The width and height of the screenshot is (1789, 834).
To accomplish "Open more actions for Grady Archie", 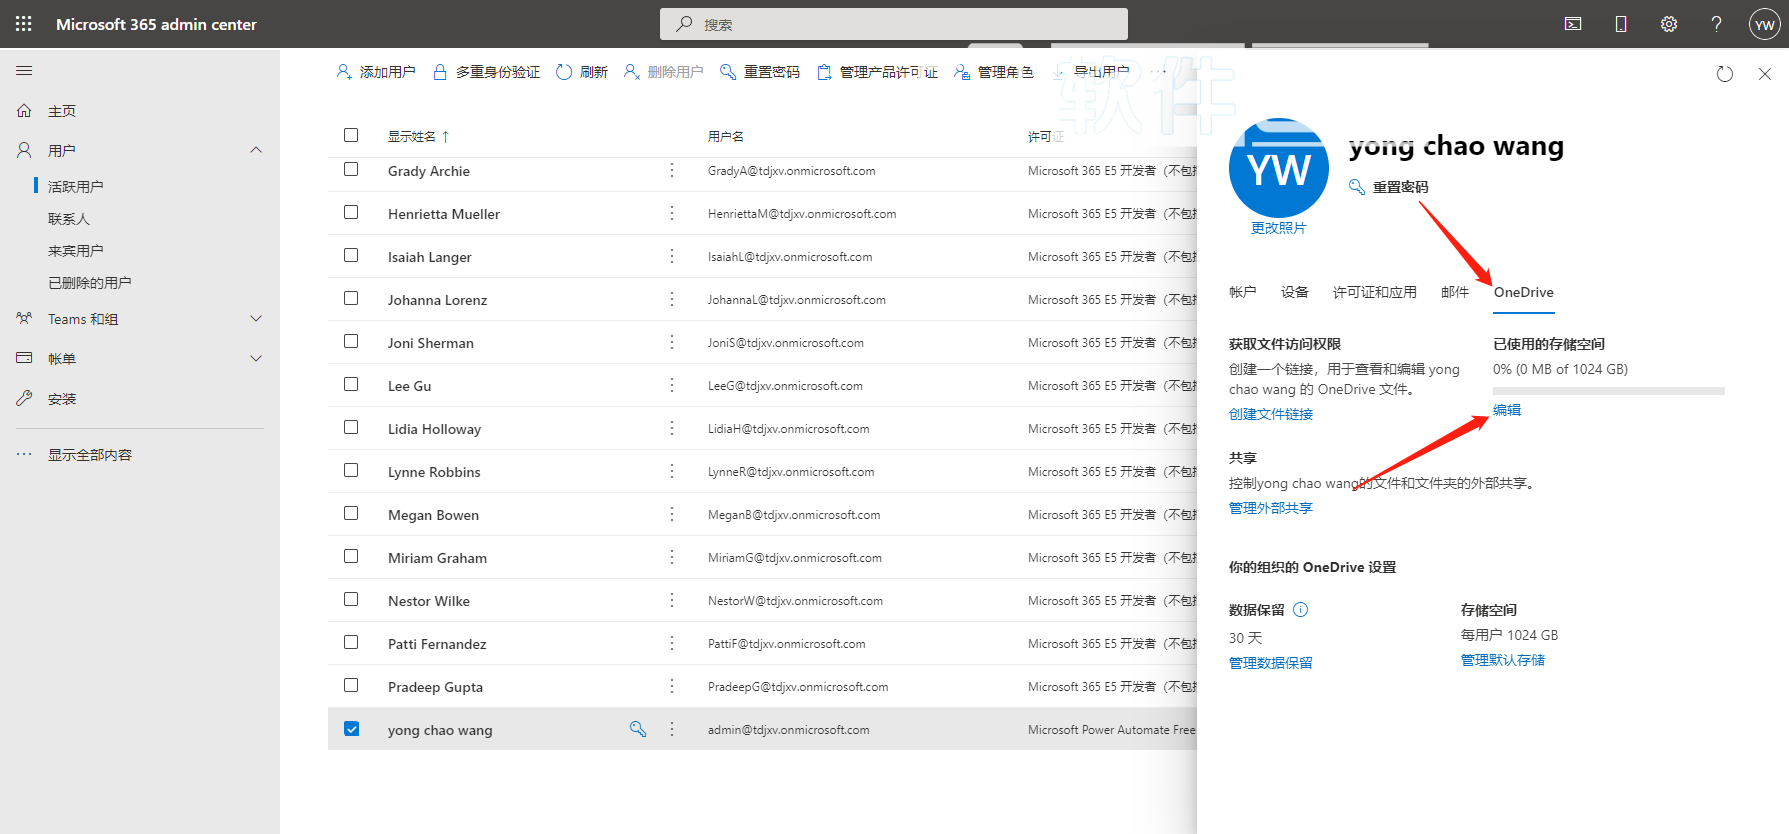I will 672,171.
